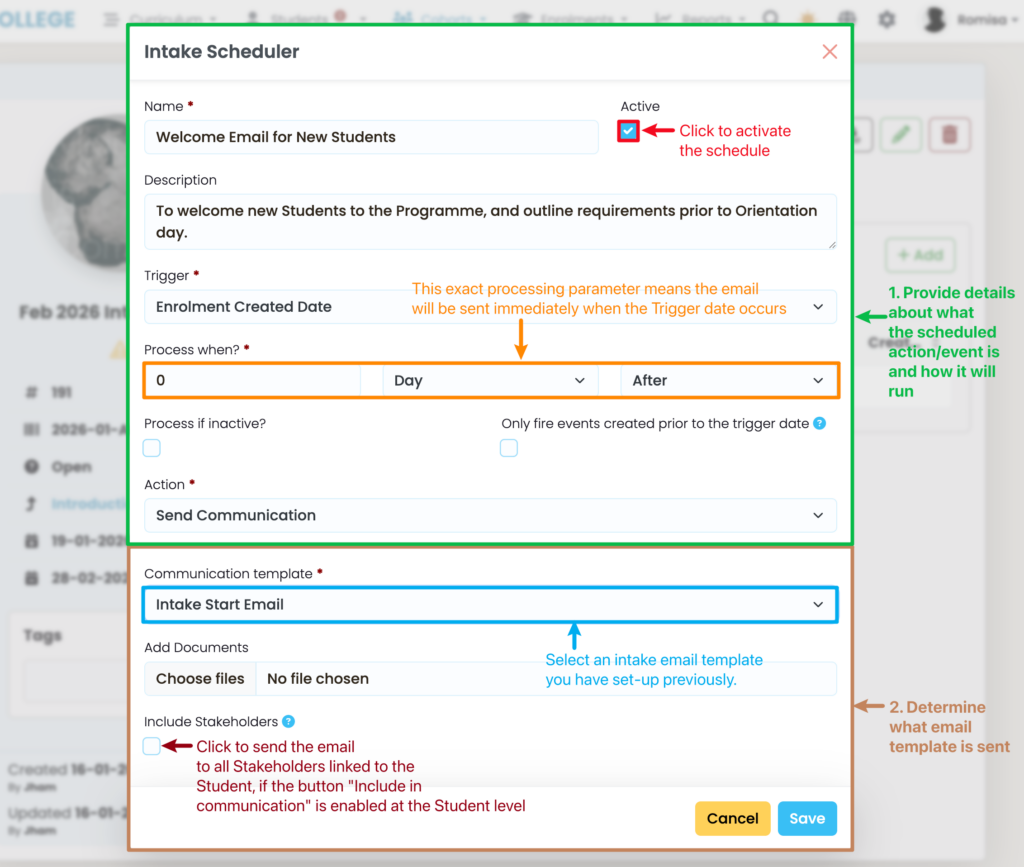1024x867 pixels.
Task: Click the help icon beside Include Stakeholders
Action: pos(288,721)
